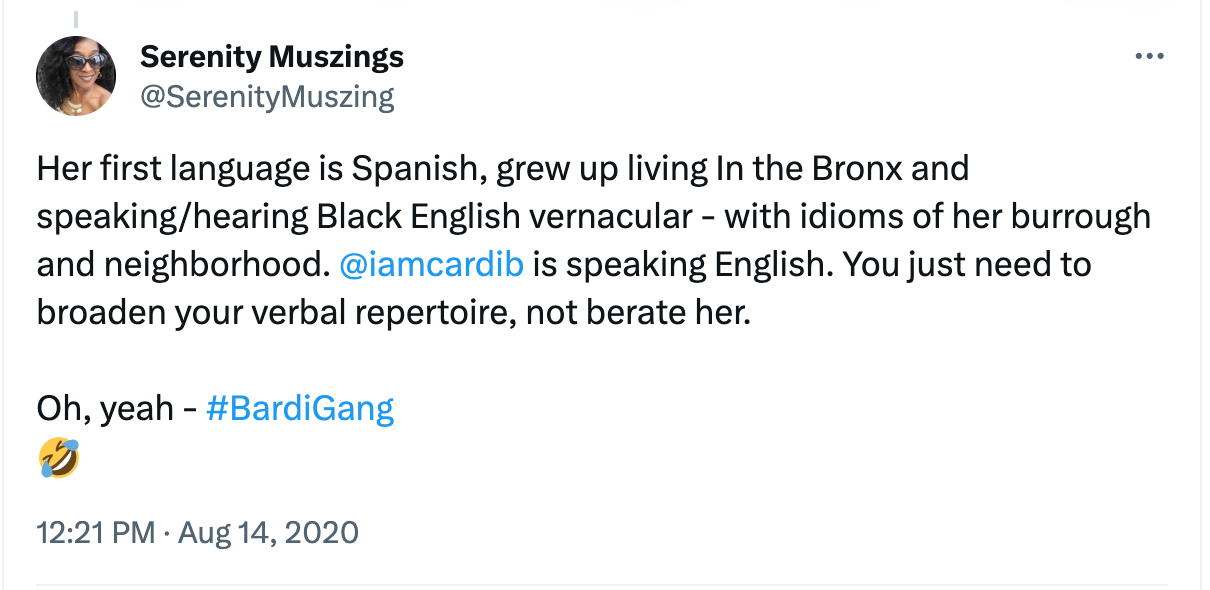
Task: Click Serenity Muszings's profile avatar
Action: click(75, 75)
